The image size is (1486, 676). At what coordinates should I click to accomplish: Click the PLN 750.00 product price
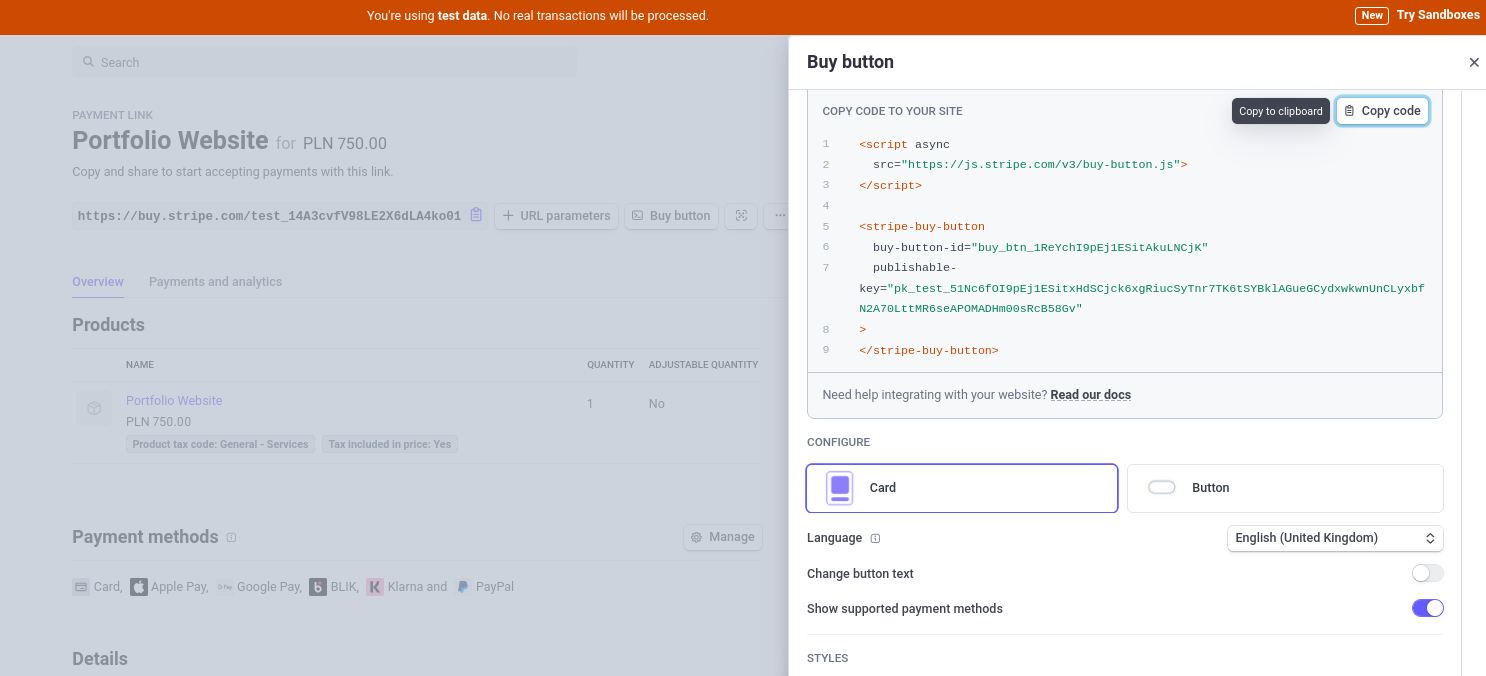coord(158,422)
